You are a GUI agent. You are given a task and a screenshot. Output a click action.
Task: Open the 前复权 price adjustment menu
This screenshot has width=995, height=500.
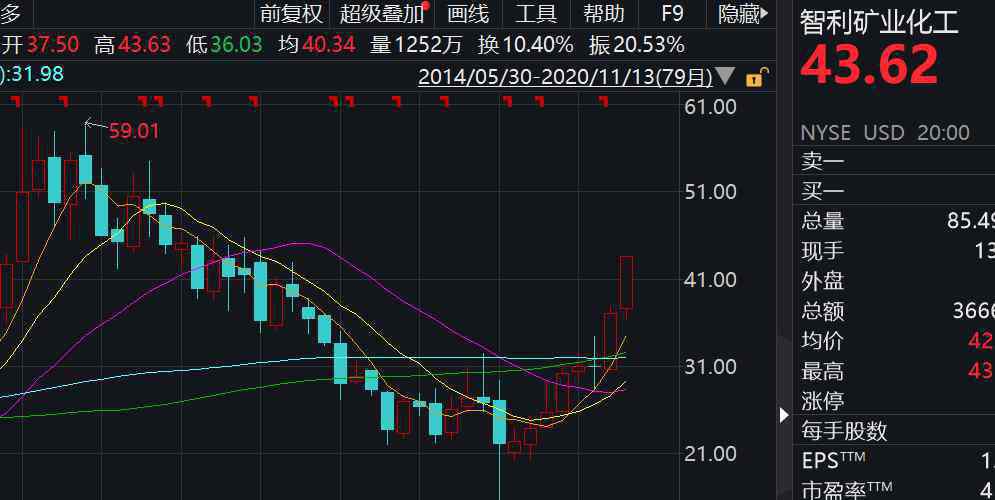291,14
